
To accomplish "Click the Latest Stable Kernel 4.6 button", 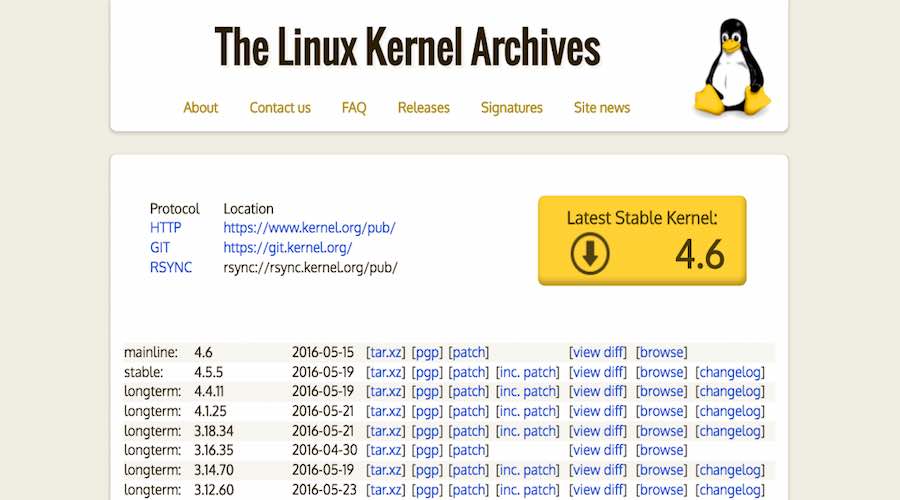I will pyautogui.click(x=642, y=241).
